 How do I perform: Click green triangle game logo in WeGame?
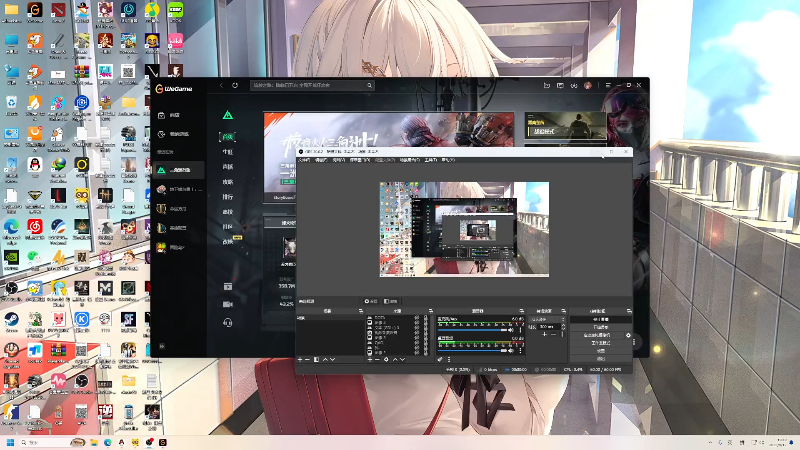click(x=228, y=115)
